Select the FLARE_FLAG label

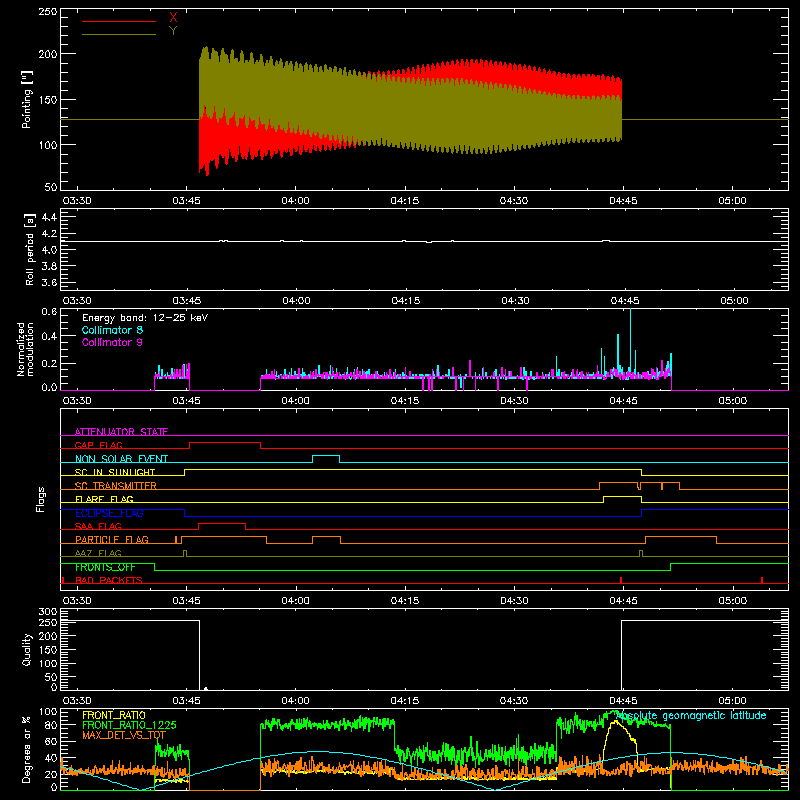point(104,499)
